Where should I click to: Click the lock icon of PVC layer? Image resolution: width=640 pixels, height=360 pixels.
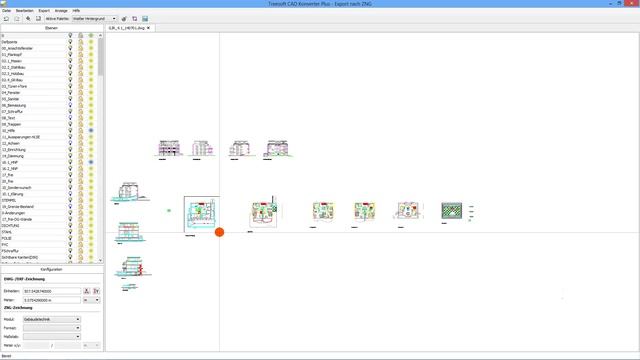click(x=80, y=244)
